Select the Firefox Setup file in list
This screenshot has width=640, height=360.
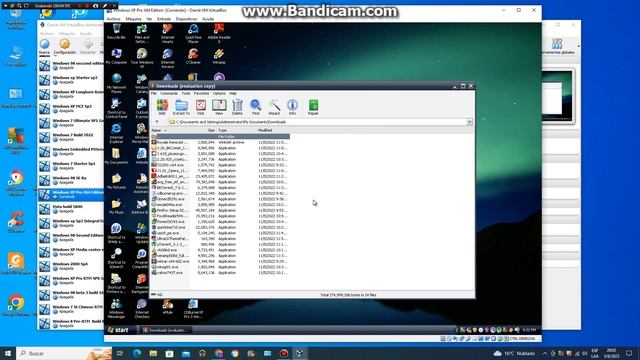220,210
